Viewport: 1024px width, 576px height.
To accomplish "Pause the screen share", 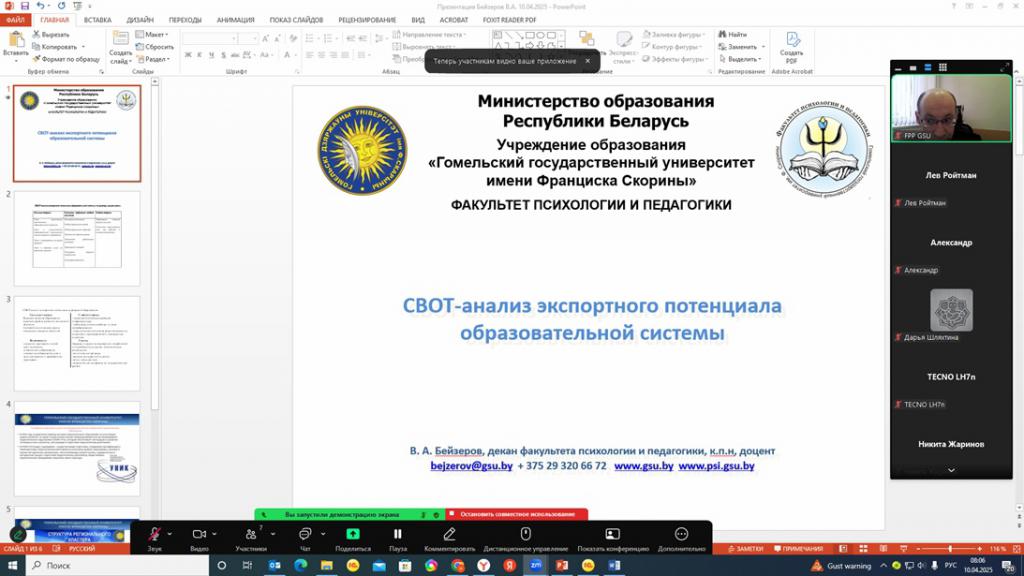I will (397, 534).
